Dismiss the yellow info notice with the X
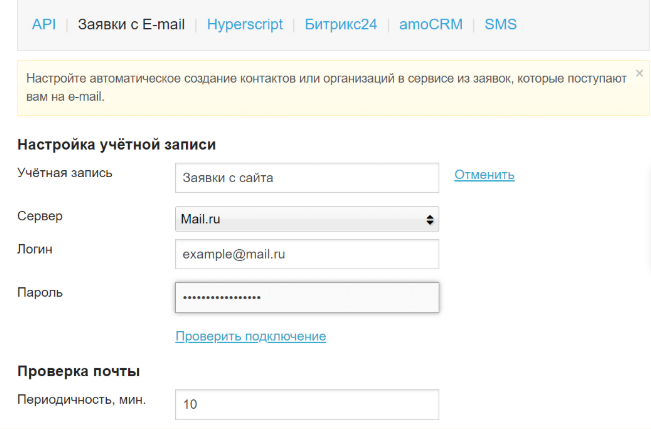 [639, 73]
